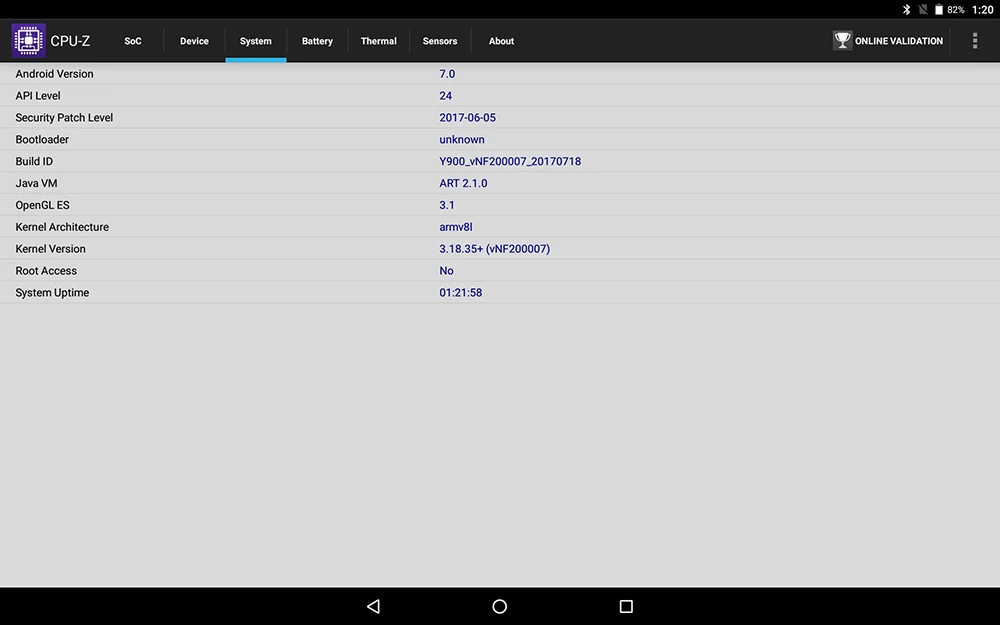The width and height of the screenshot is (1000, 625).
Task: Switch to the SoC tab
Action: pyautogui.click(x=133, y=41)
